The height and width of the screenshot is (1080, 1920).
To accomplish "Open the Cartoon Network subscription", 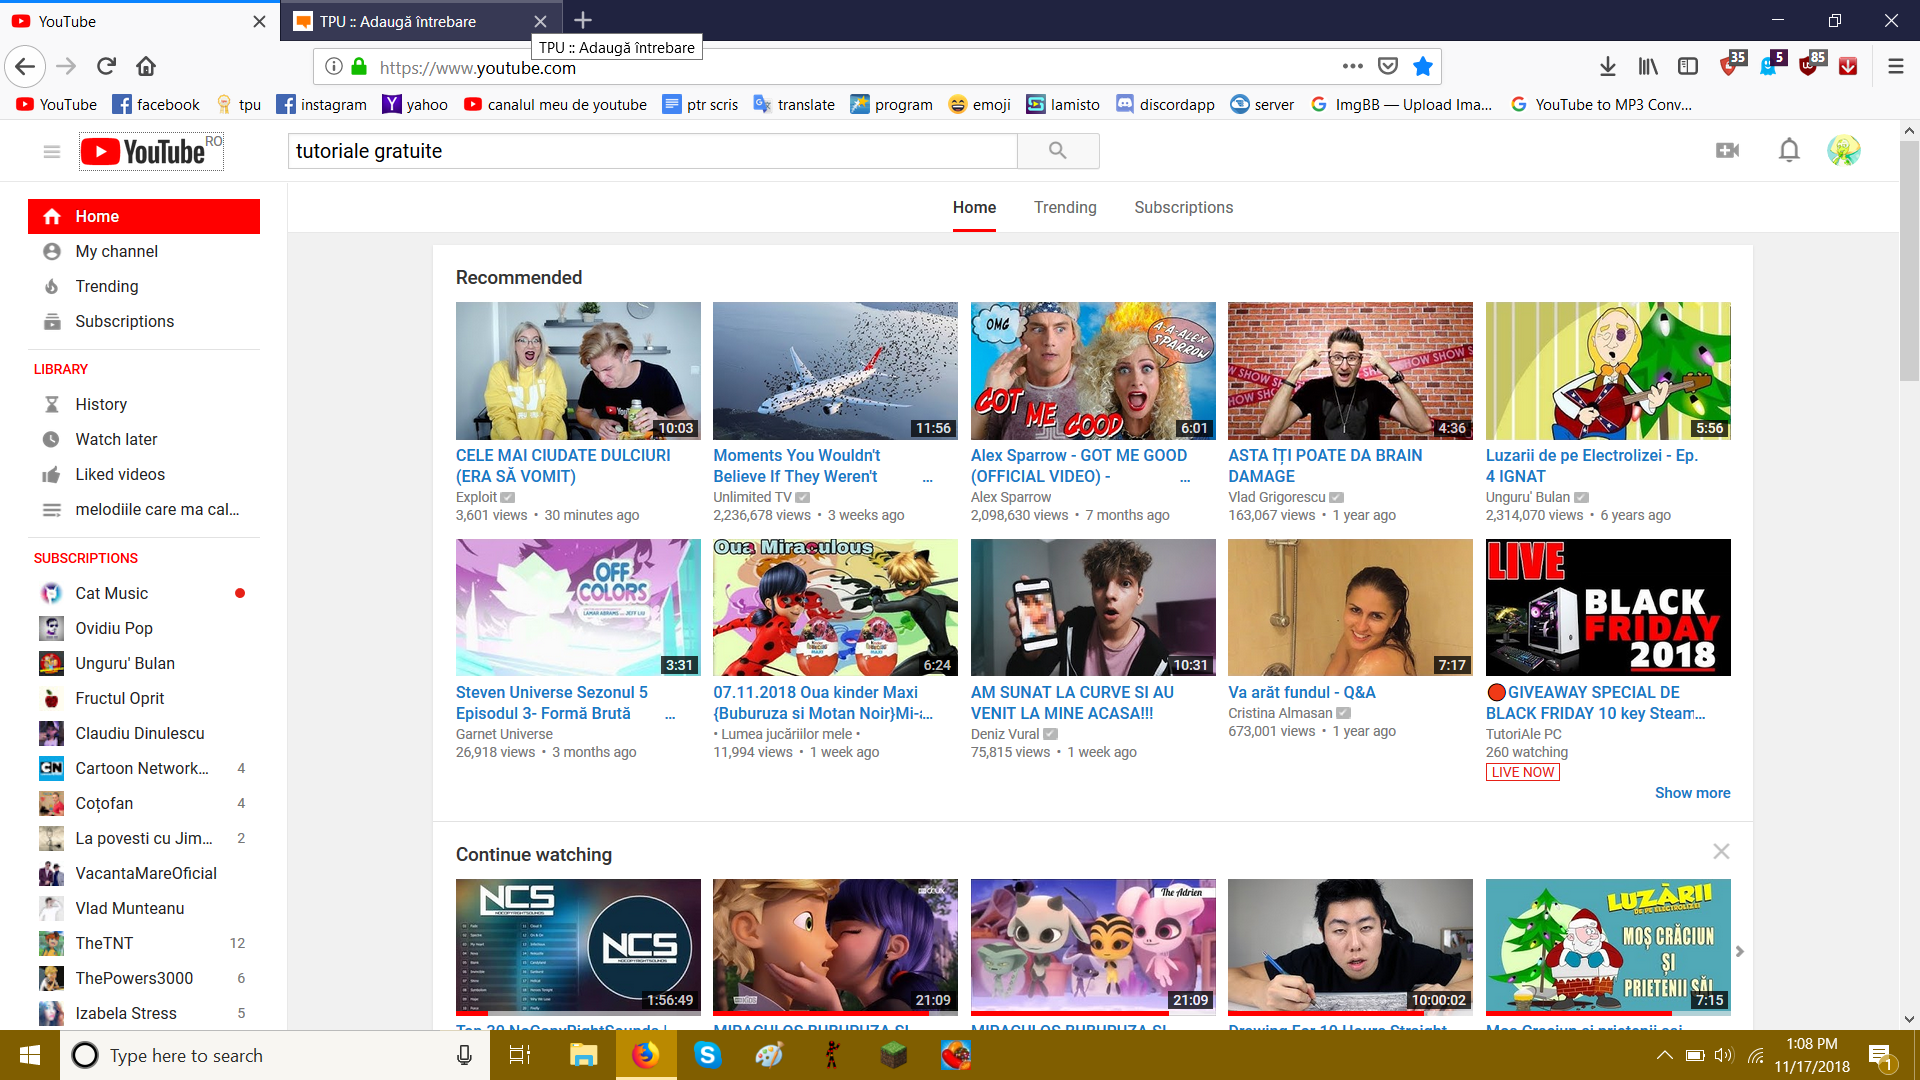I will point(144,768).
